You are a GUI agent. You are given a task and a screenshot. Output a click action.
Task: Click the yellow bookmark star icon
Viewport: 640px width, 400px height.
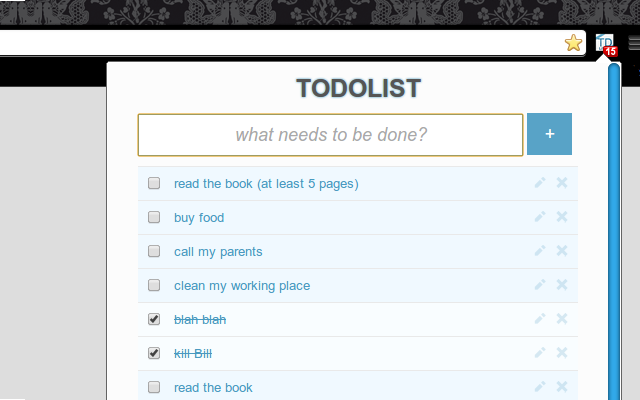[x=573, y=43]
